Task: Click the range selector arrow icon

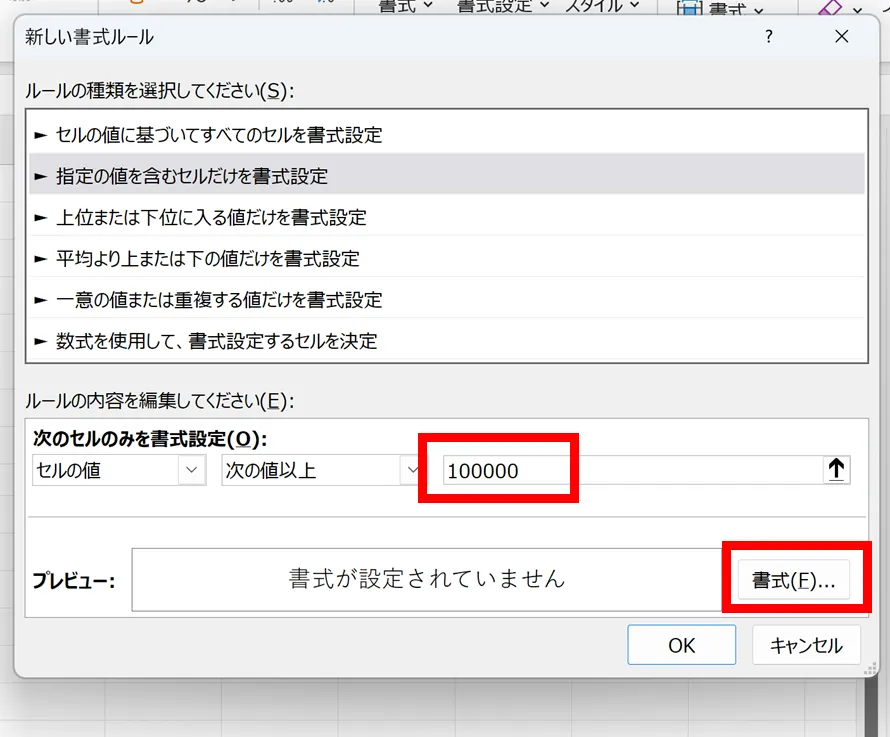Action: click(837, 470)
